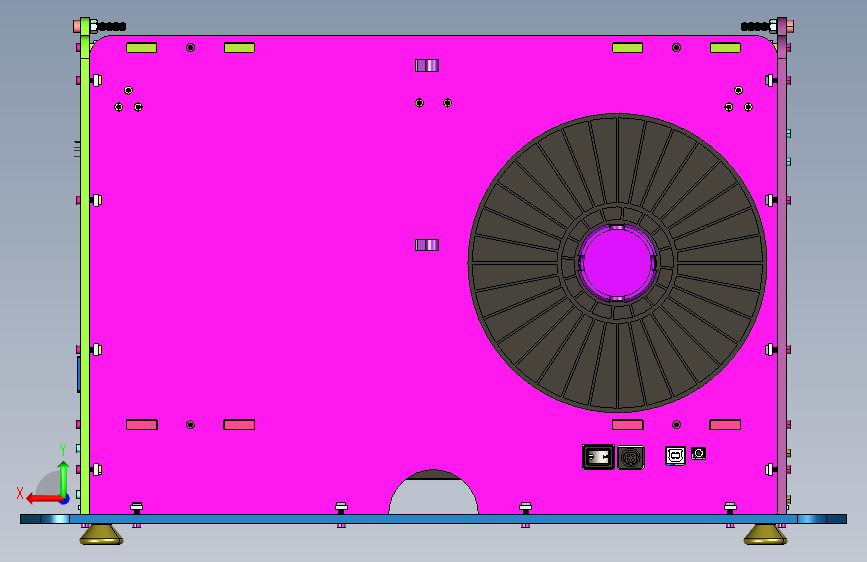Click the screw hole between the bottom-left pink tabs

pyautogui.click(x=190, y=425)
